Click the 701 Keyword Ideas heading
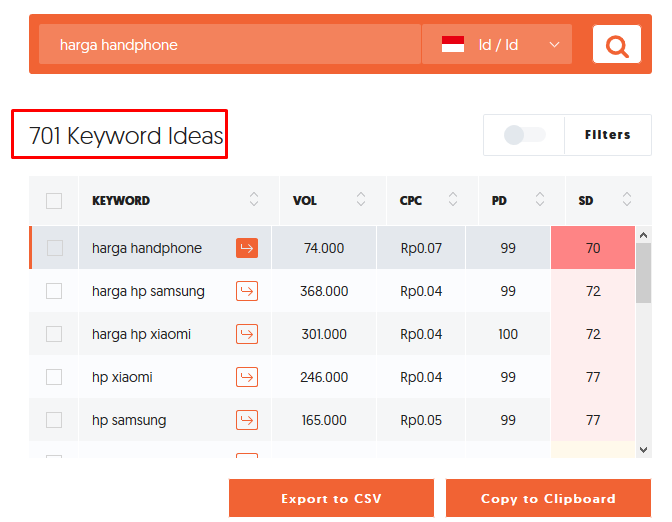 [x=126, y=136]
